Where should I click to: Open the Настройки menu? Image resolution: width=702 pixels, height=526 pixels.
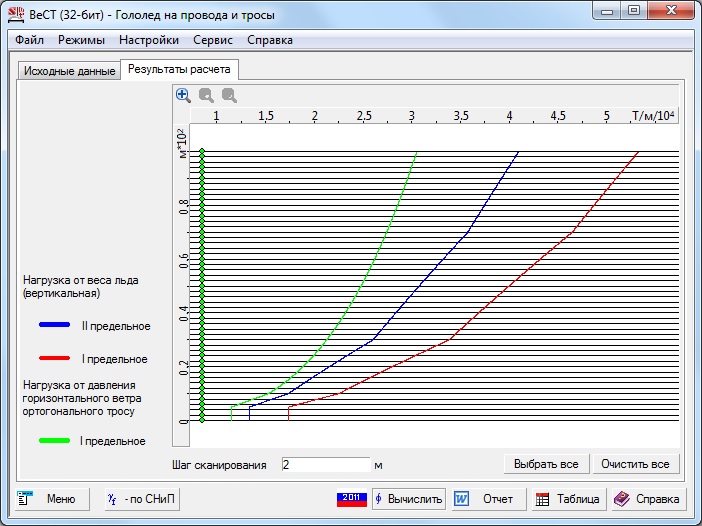148,40
